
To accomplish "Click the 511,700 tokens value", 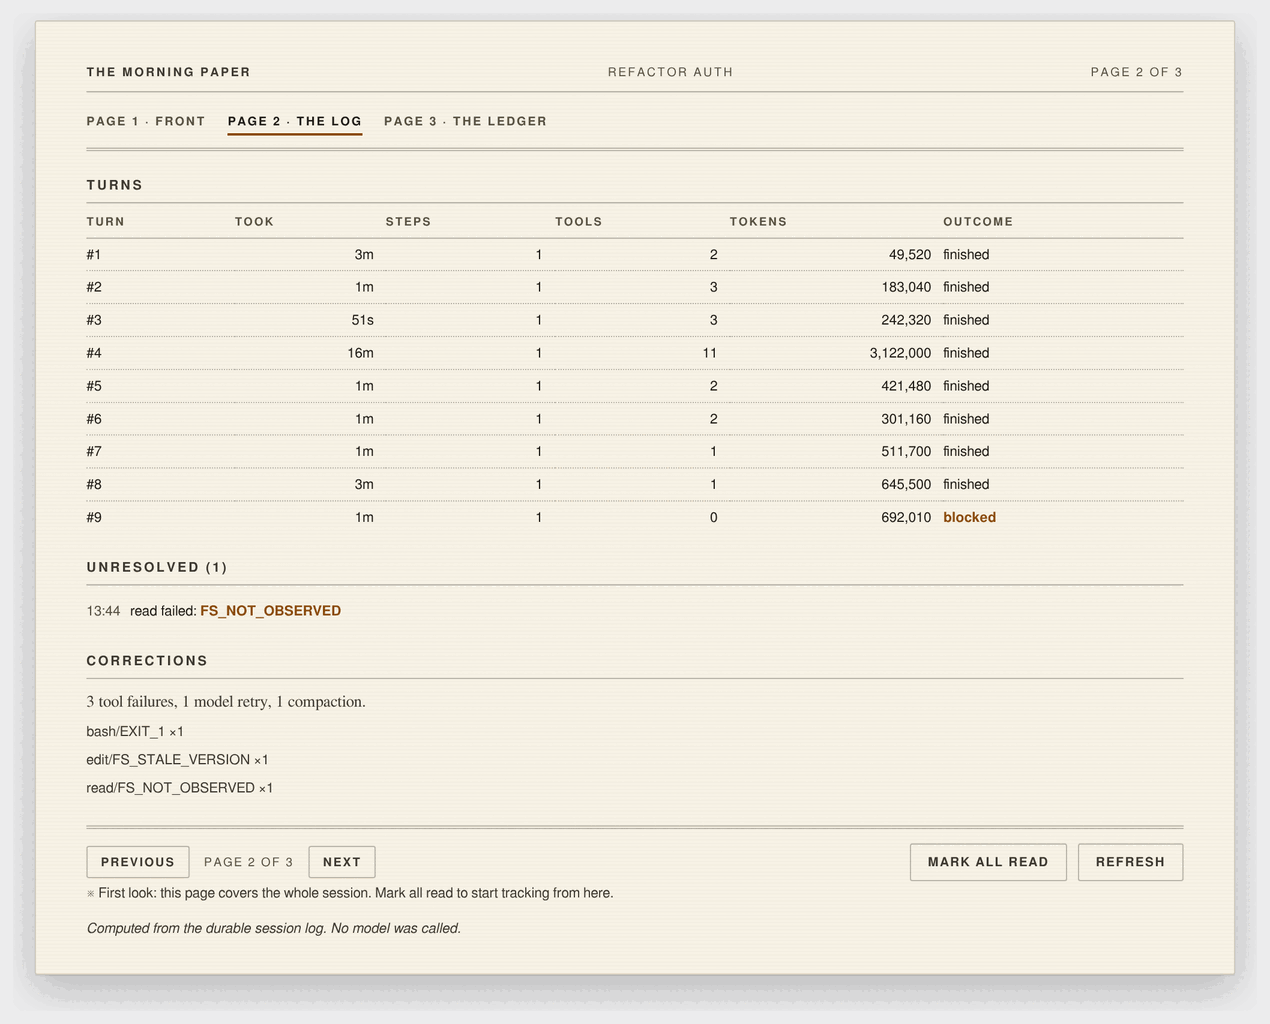I will tap(906, 451).
